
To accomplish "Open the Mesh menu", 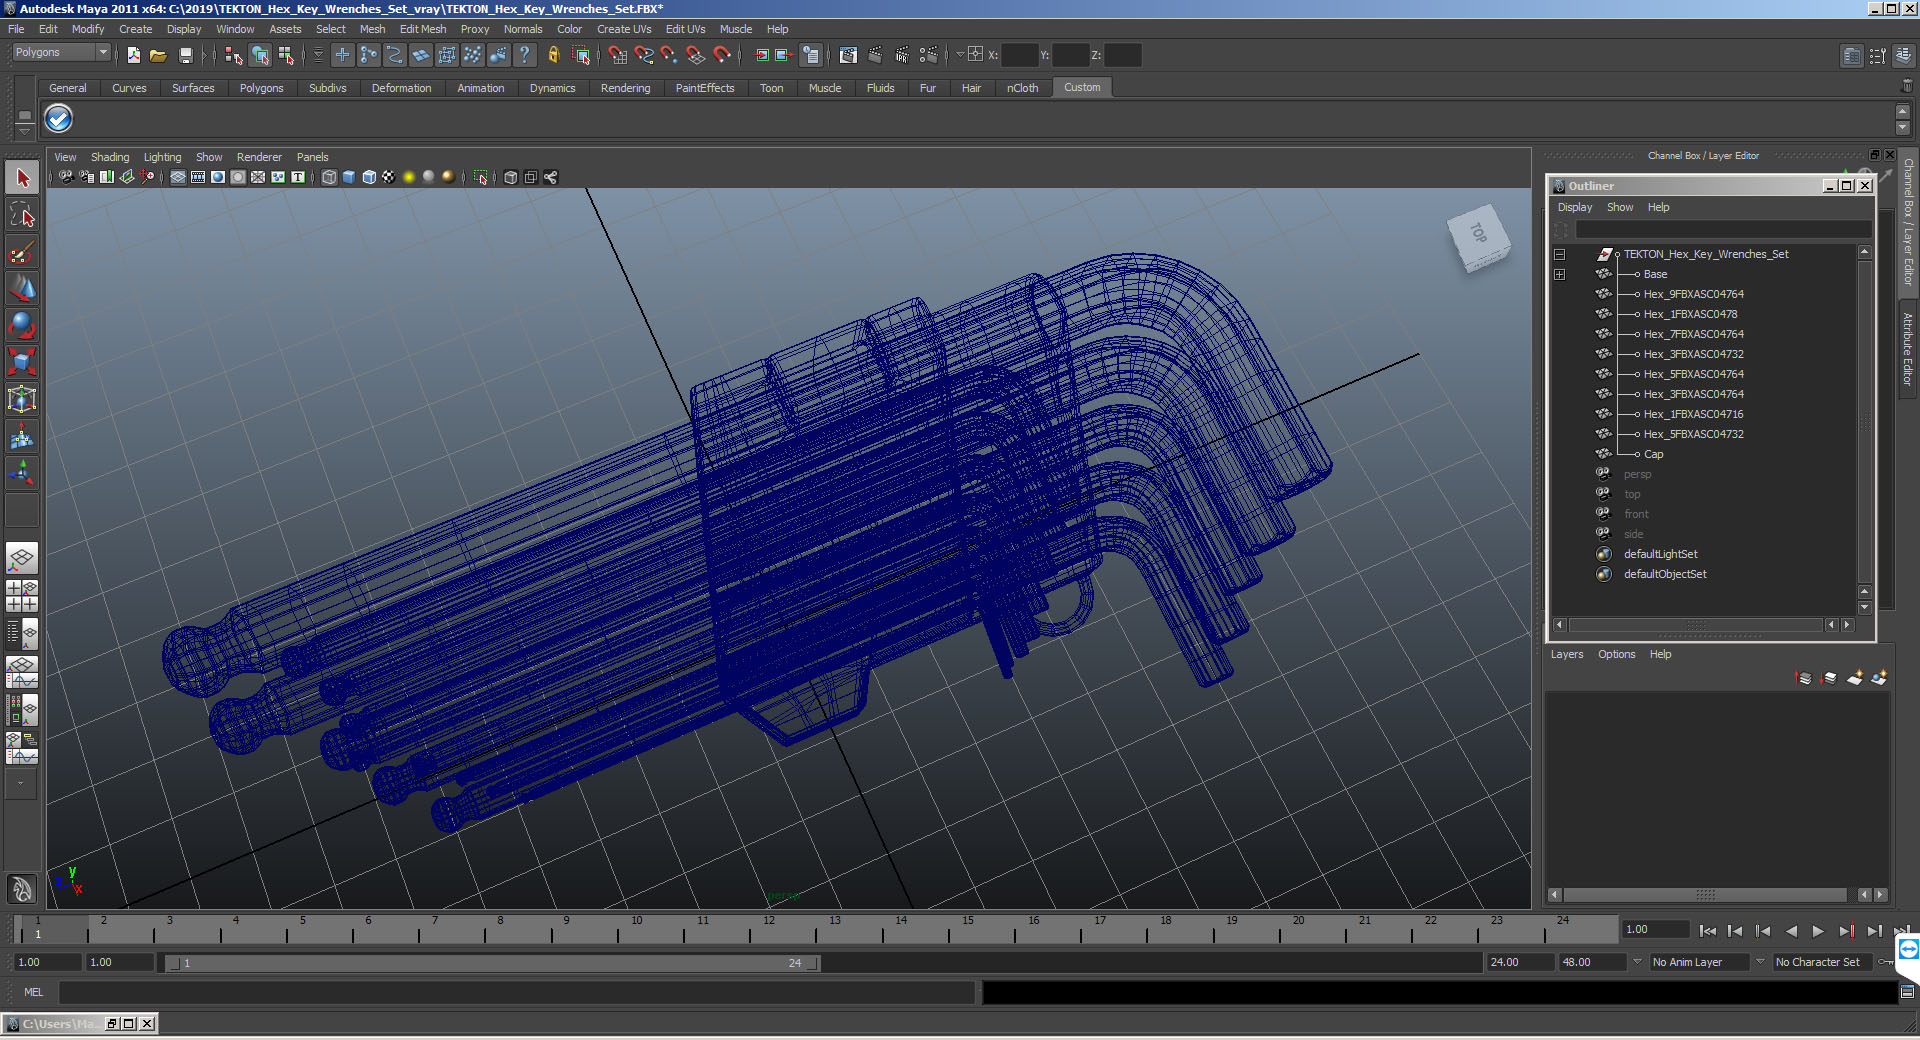I will [x=372, y=29].
